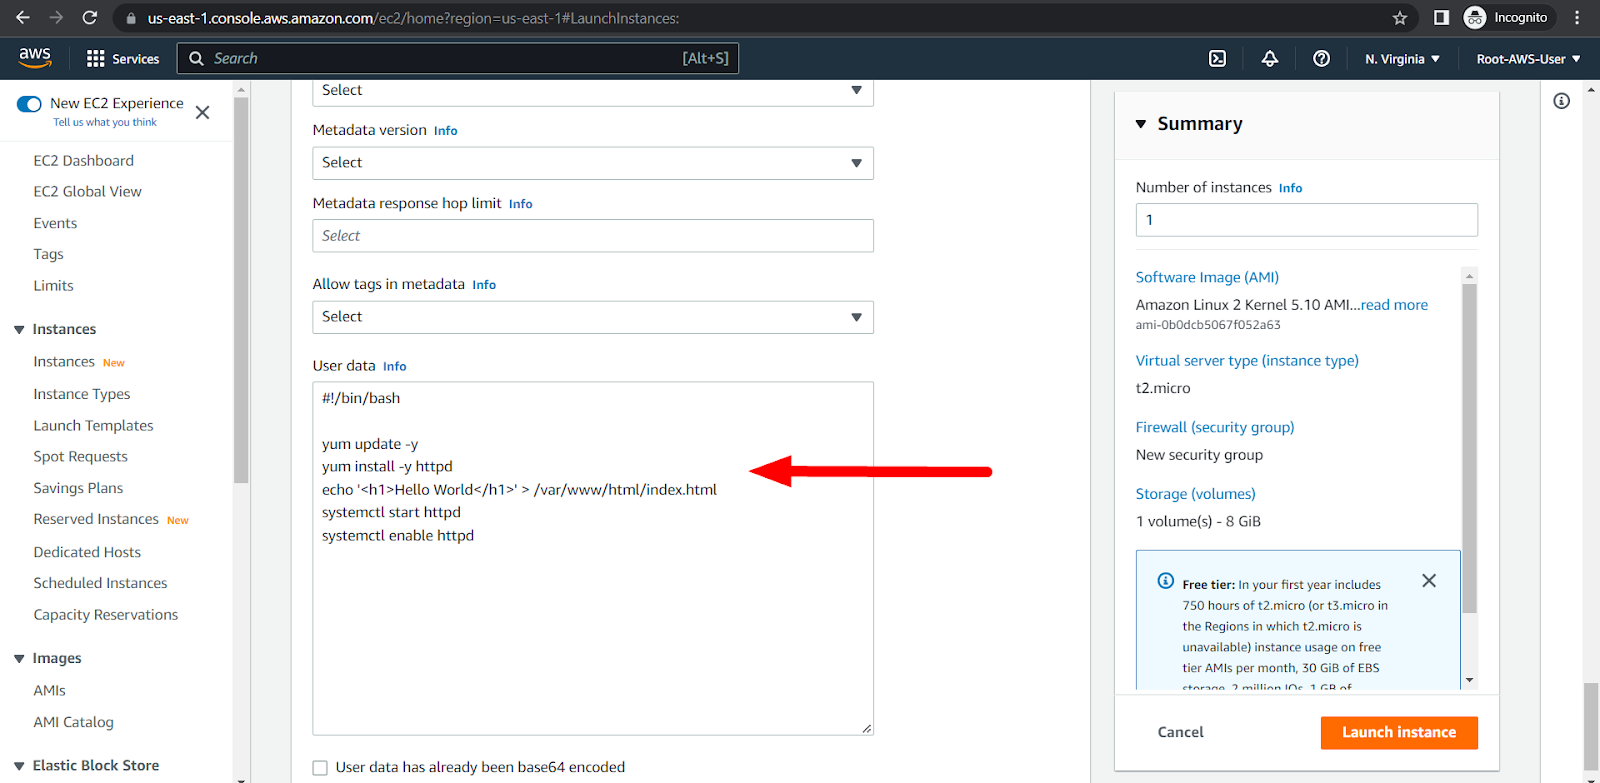This screenshot has width=1600, height=783.
Task: Open EC2 Dashboard
Action: pyautogui.click(x=83, y=161)
